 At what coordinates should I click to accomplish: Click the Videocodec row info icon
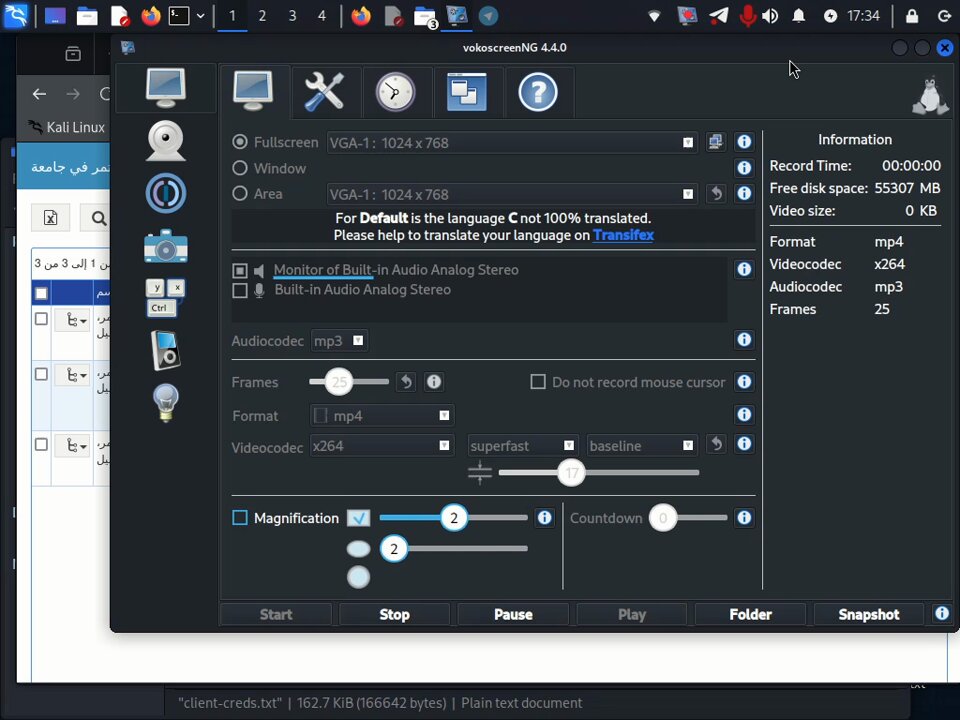pos(744,444)
